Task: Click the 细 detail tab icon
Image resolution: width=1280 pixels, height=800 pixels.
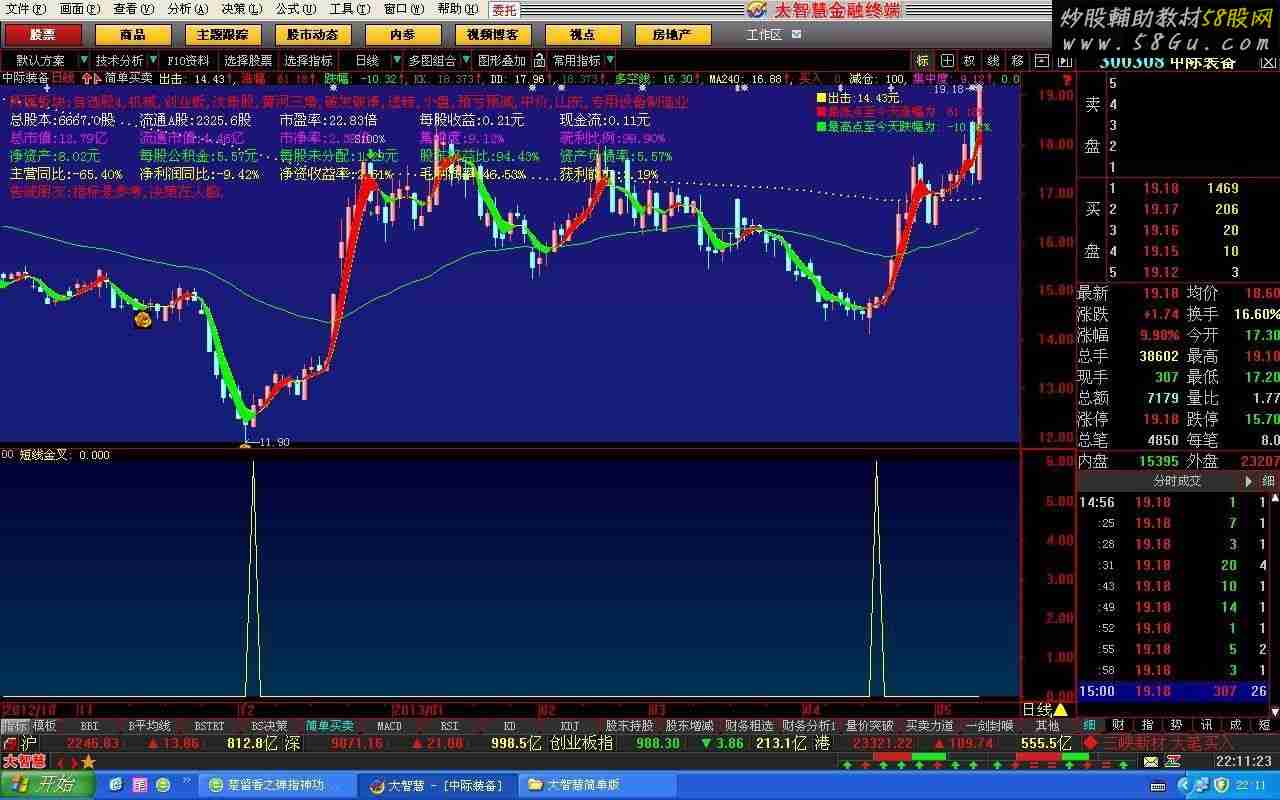Action: click(1089, 725)
